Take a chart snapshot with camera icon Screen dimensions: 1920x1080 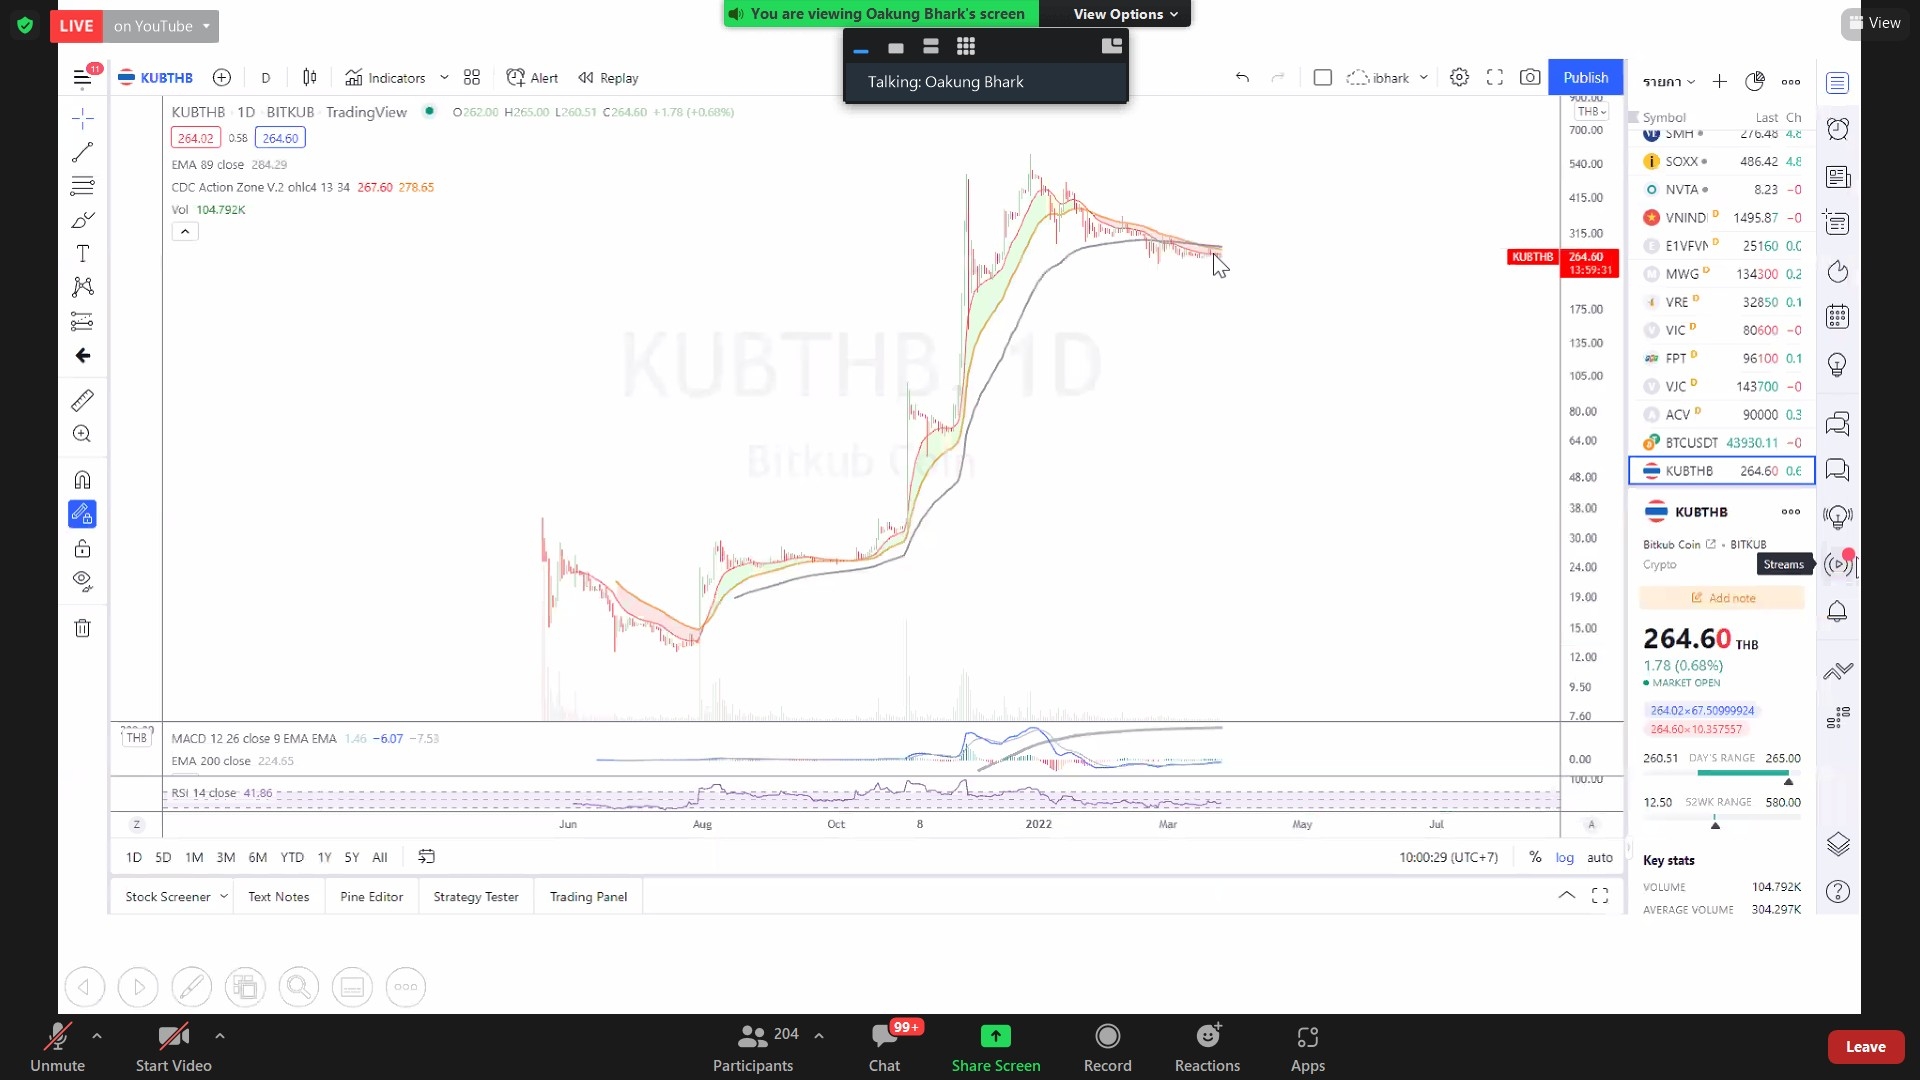click(1530, 77)
